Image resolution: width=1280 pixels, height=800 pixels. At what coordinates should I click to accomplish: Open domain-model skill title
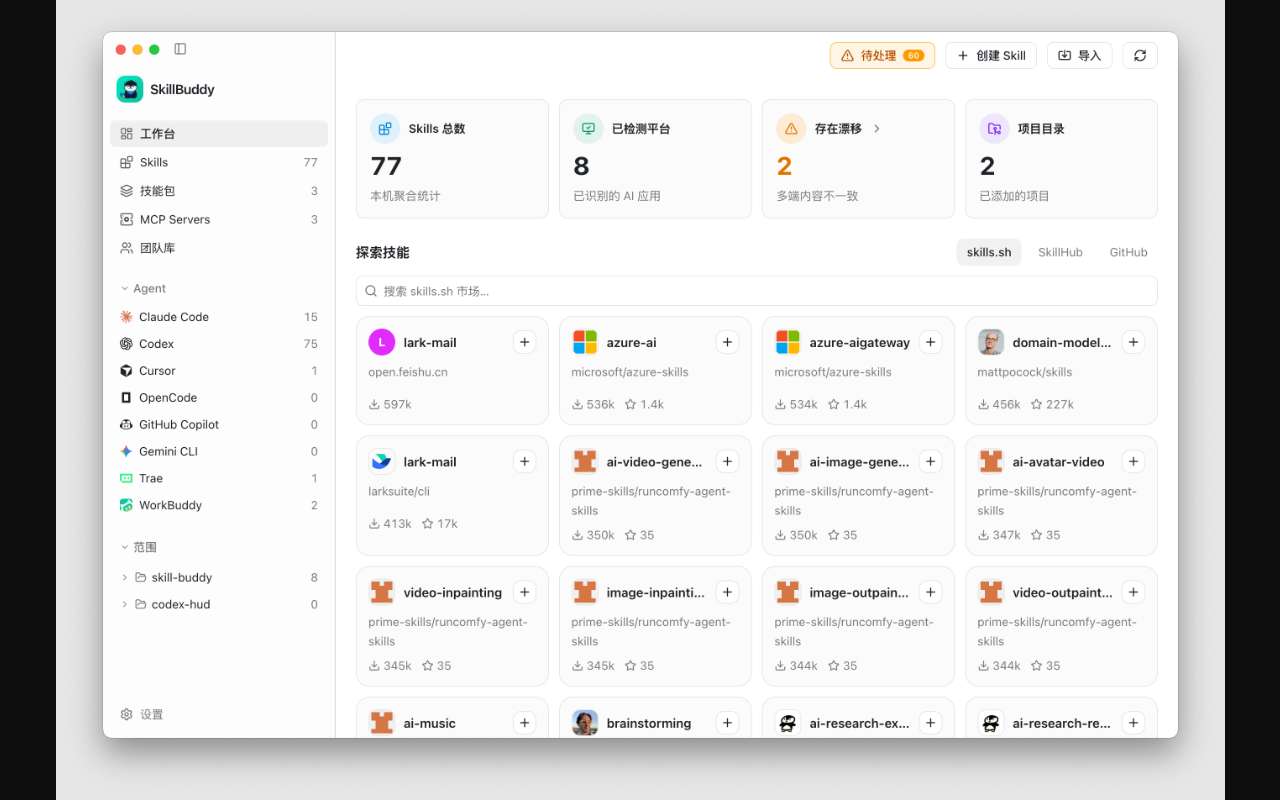(x=1061, y=342)
